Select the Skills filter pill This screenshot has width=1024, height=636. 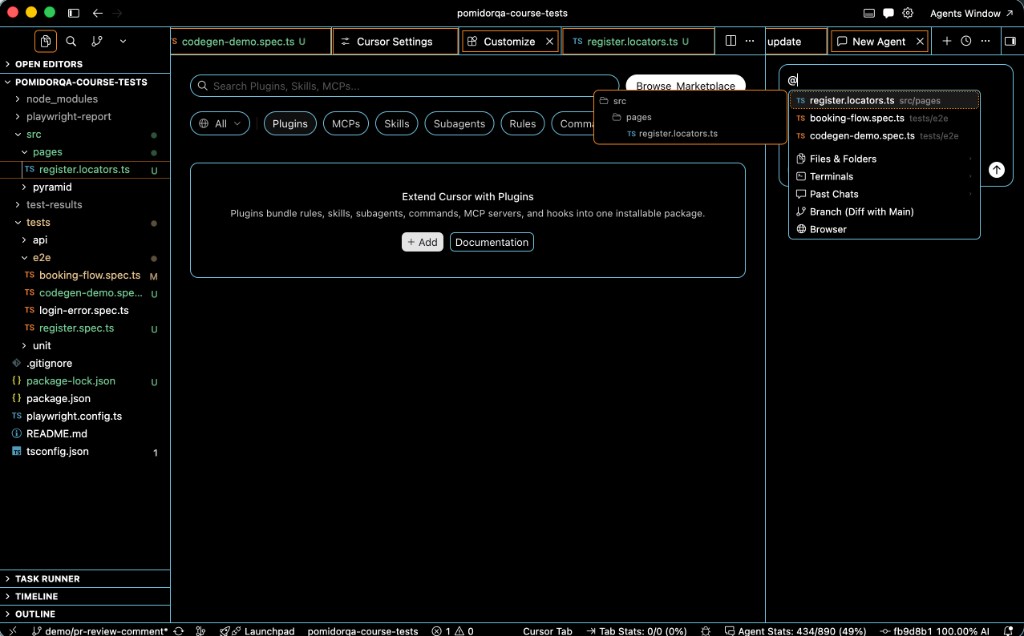click(396, 123)
